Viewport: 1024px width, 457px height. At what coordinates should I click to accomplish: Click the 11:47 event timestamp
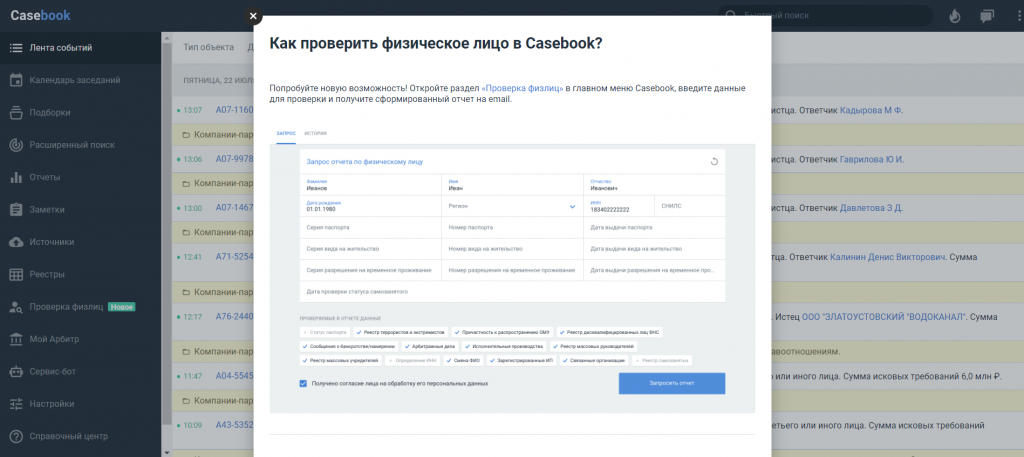193,376
